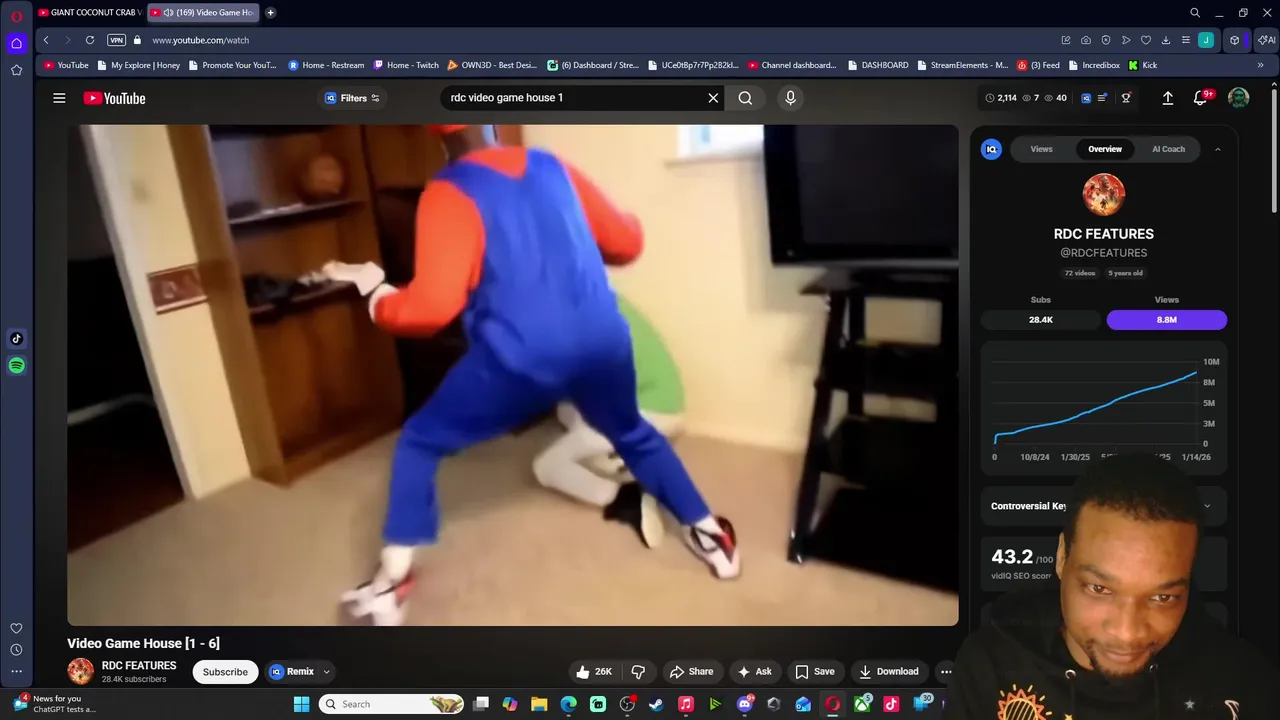Screen dimensions: 1280x720
Task: Open the vidIQ list icon in header
Action: click(x=1102, y=98)
